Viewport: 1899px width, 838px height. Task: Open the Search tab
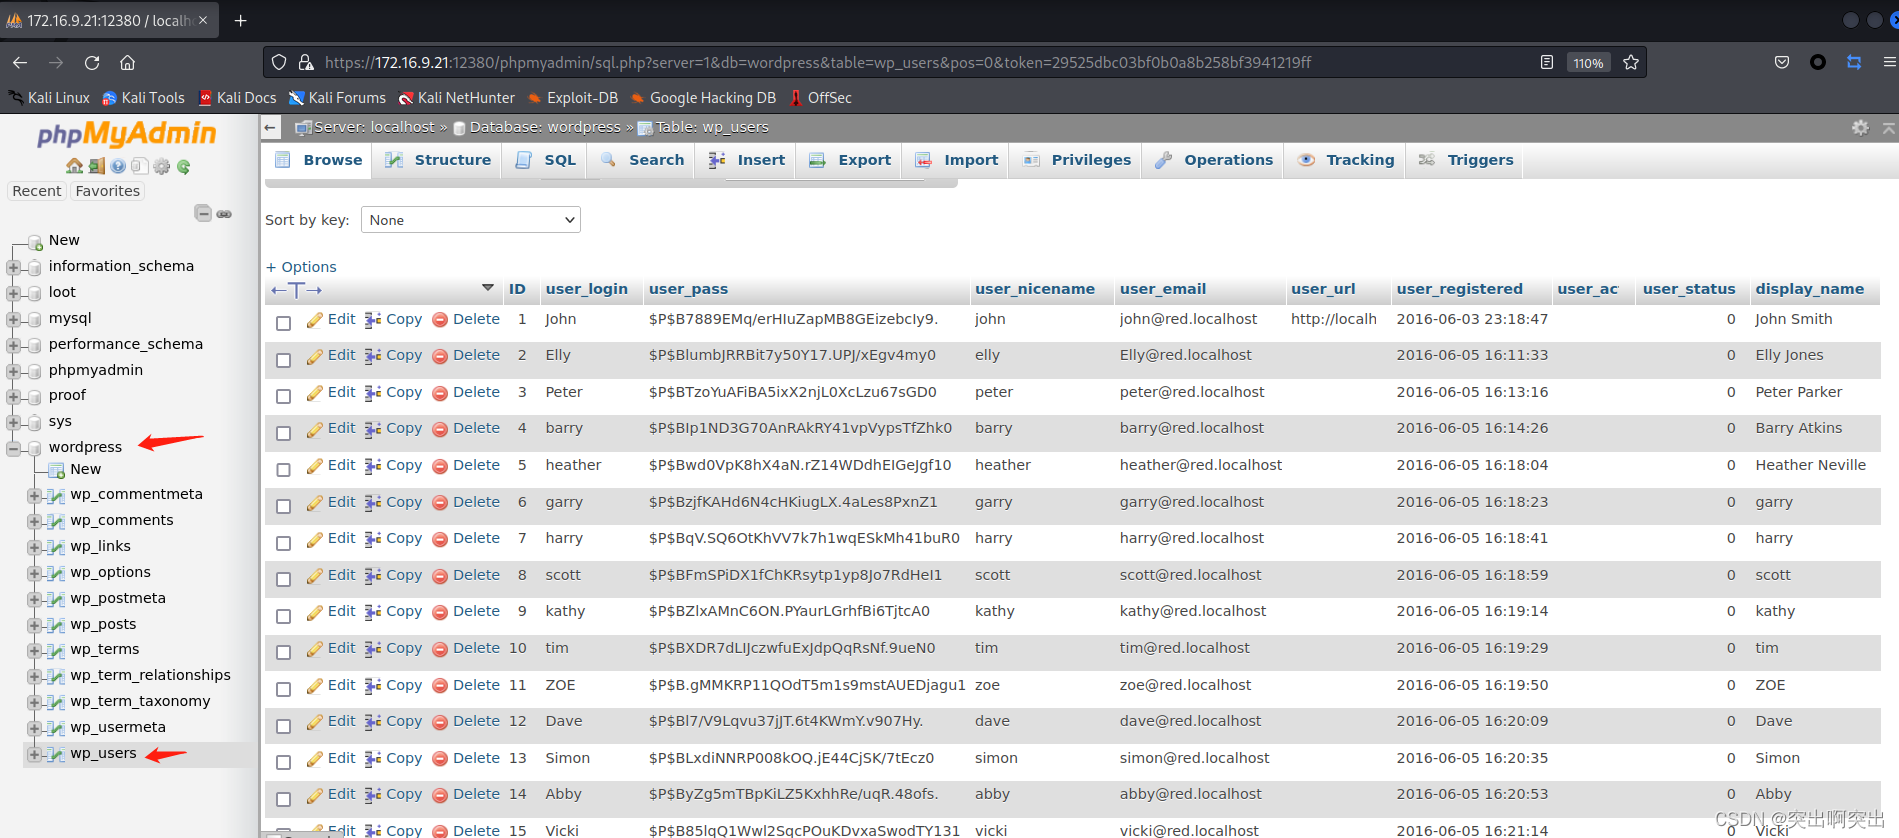(x=642, y=160)
